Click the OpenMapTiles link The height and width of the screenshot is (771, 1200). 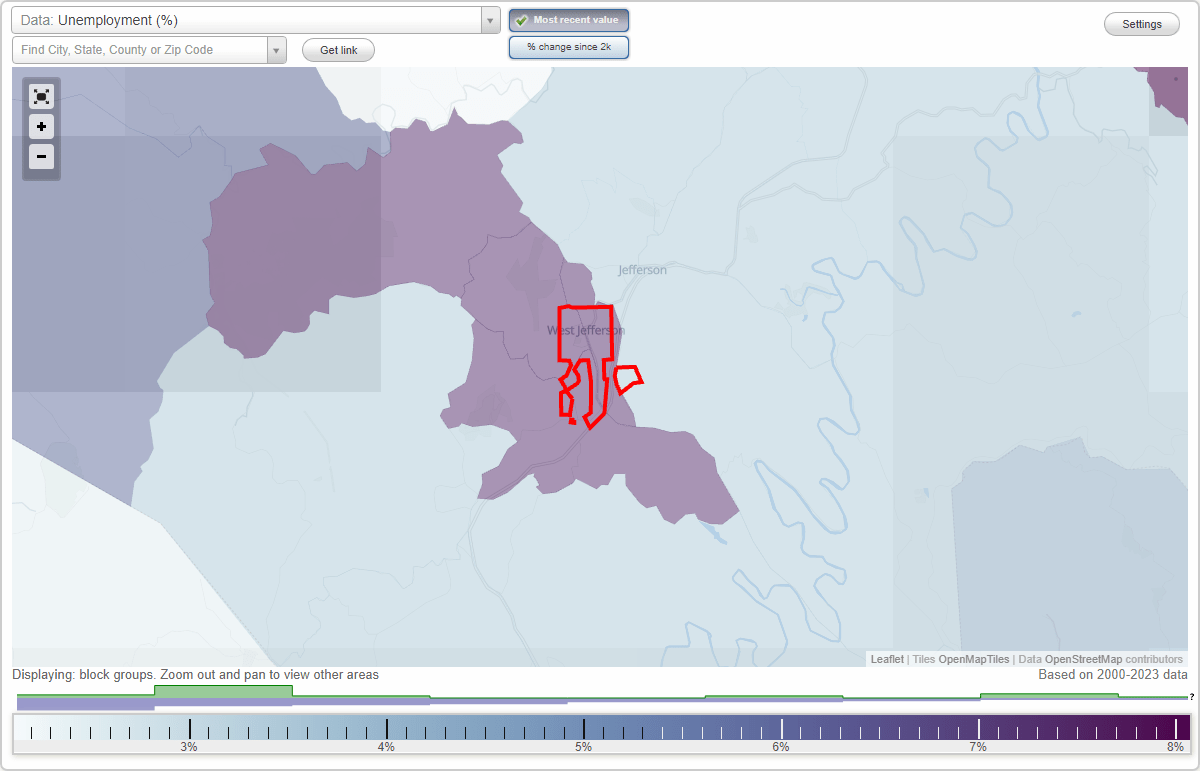click(973, 659)
